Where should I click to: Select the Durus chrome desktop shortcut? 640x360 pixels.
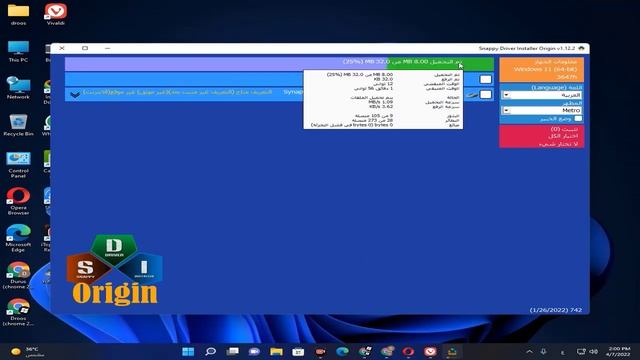(18, 276)
